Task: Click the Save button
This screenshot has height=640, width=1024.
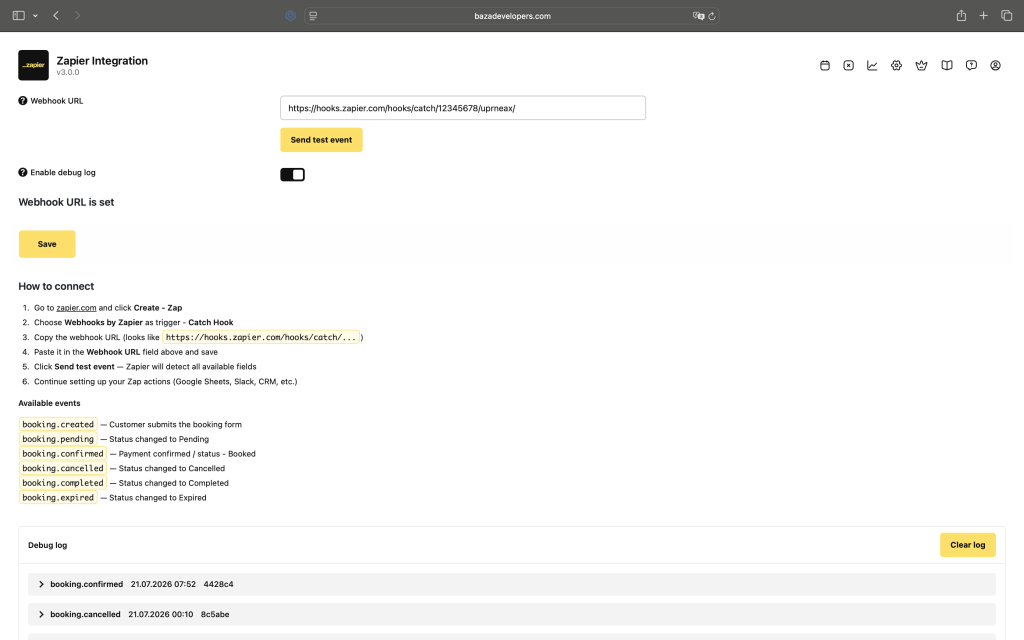Action: [47, 244]
